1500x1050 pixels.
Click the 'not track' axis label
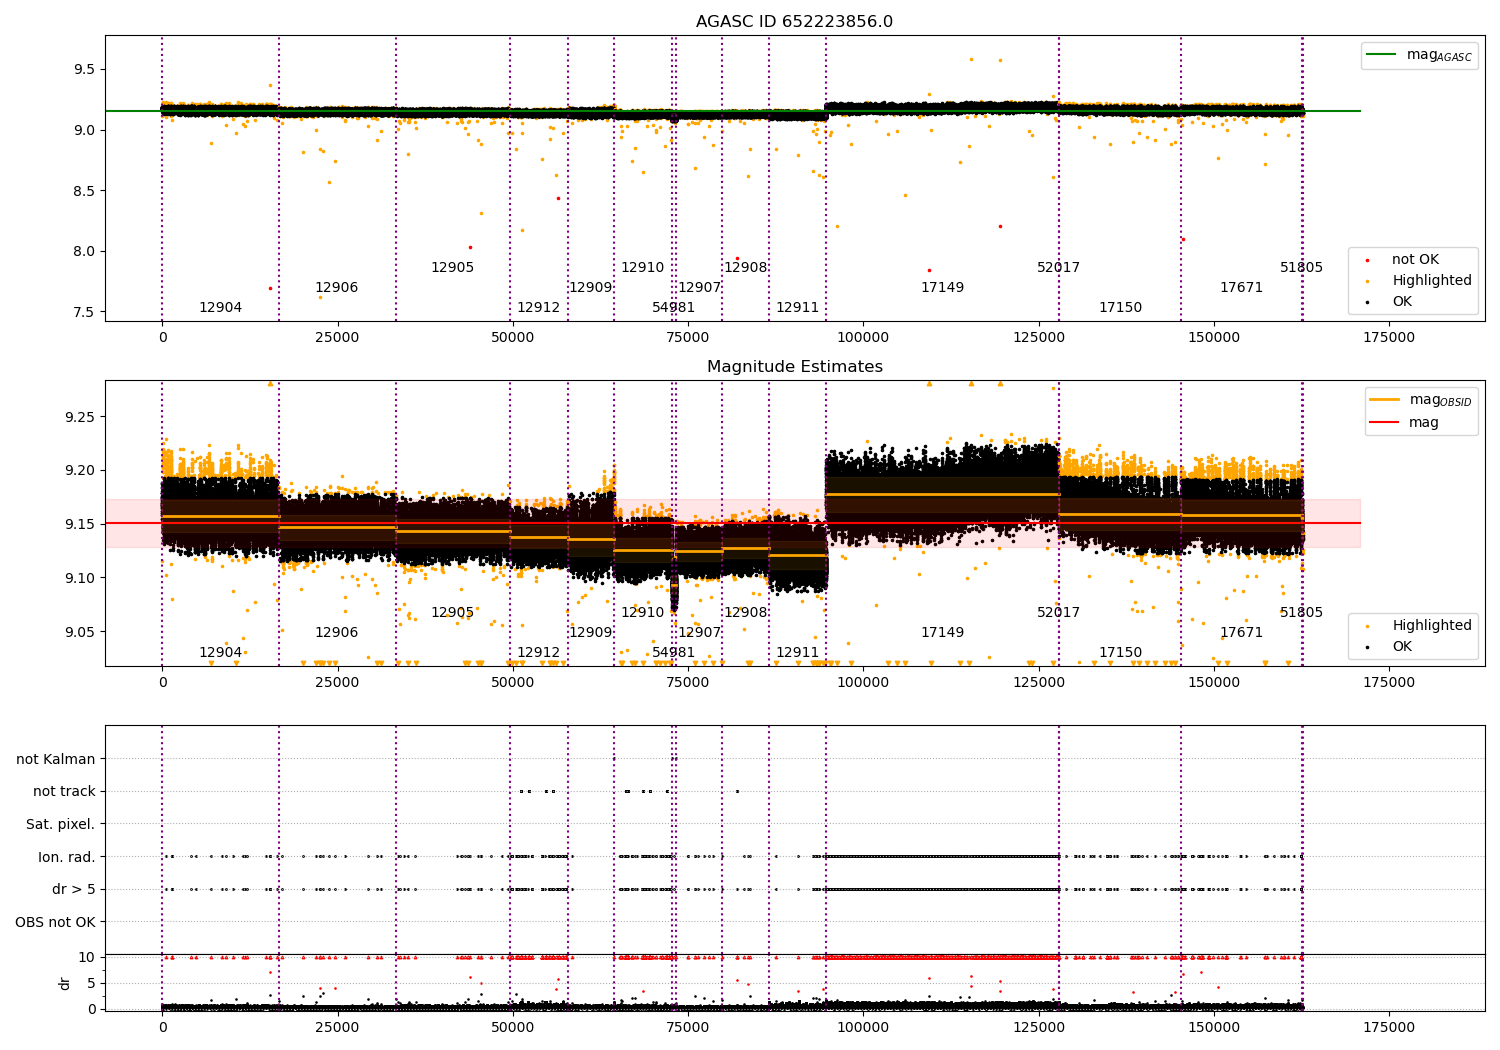(64, 792)
